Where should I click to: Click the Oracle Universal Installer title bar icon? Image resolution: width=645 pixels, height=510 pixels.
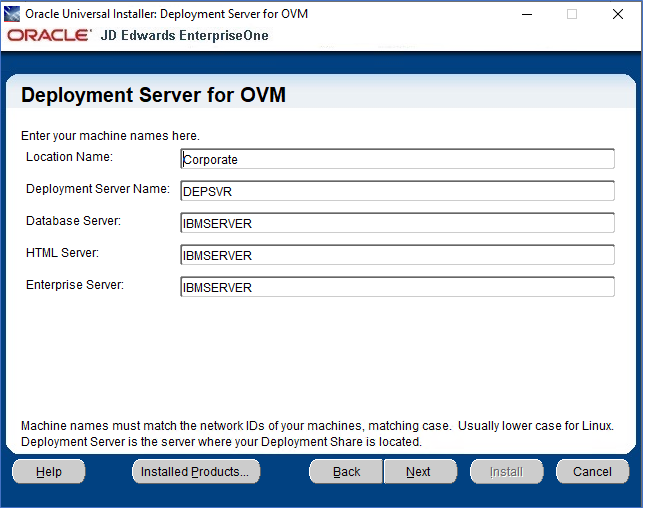12,14
